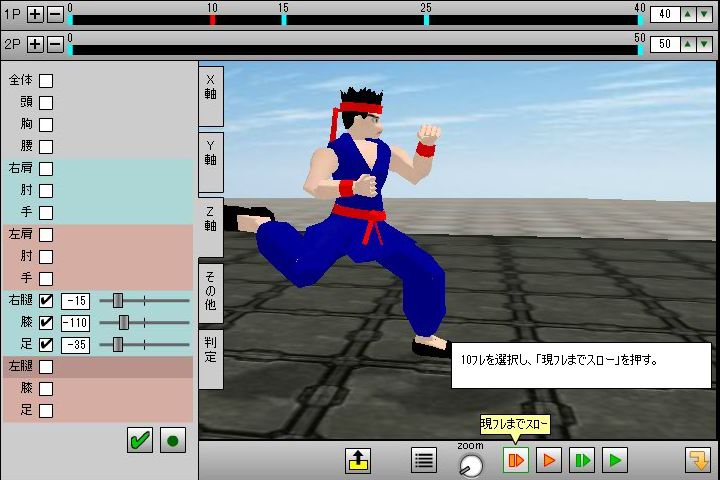Click the 1P minus button
The height and width of the screenshot is (480, 720).
[55, 14]
